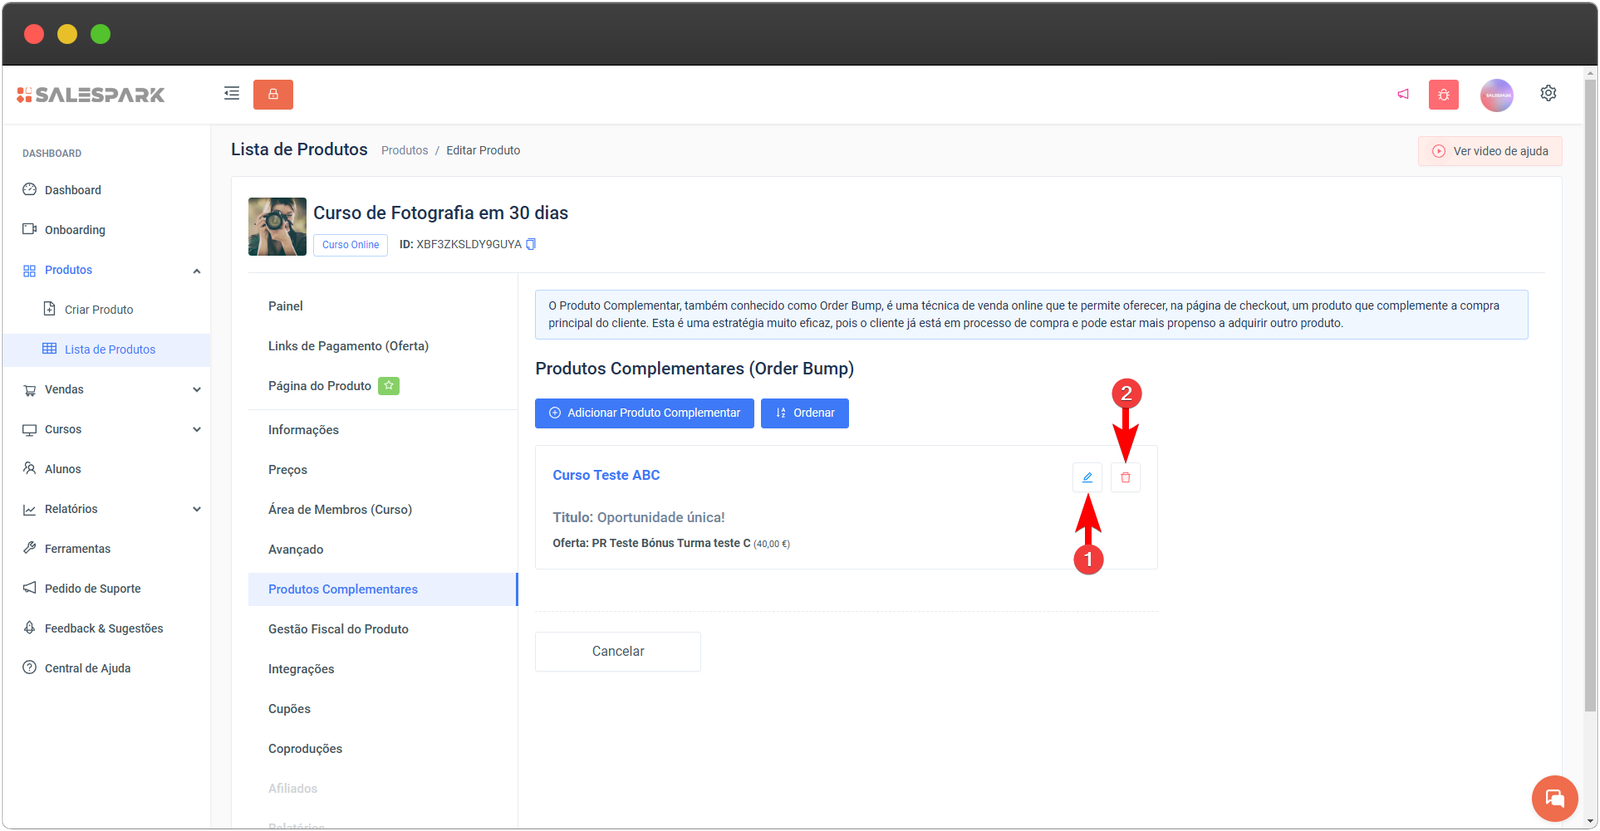Click the course photo thumbnail
The height and width of the screenshot is (831, 1600).
pyautogui.click(x=277, y=227)
